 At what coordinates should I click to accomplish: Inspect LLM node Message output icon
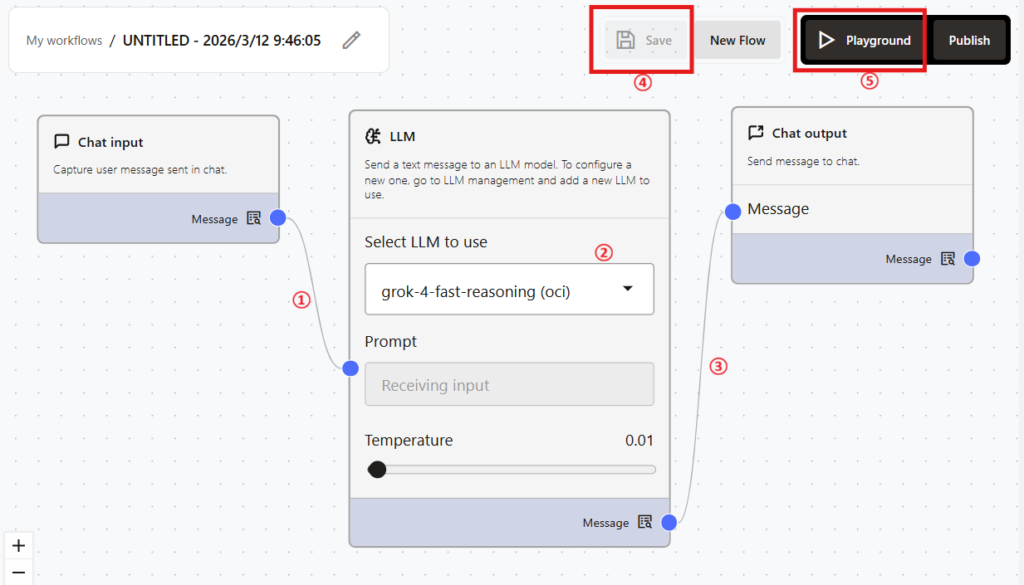point(645,522)
